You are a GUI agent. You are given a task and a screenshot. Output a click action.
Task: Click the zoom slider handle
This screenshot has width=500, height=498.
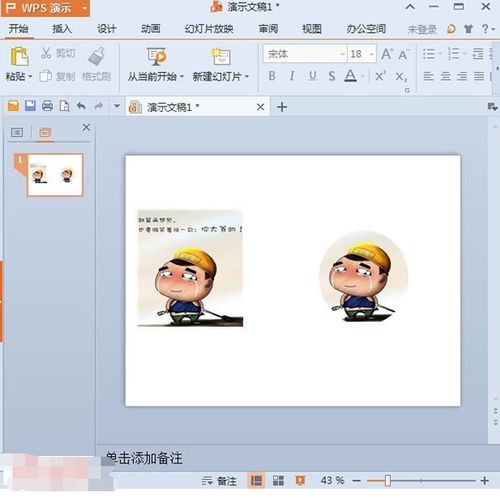tap(388, 481)
